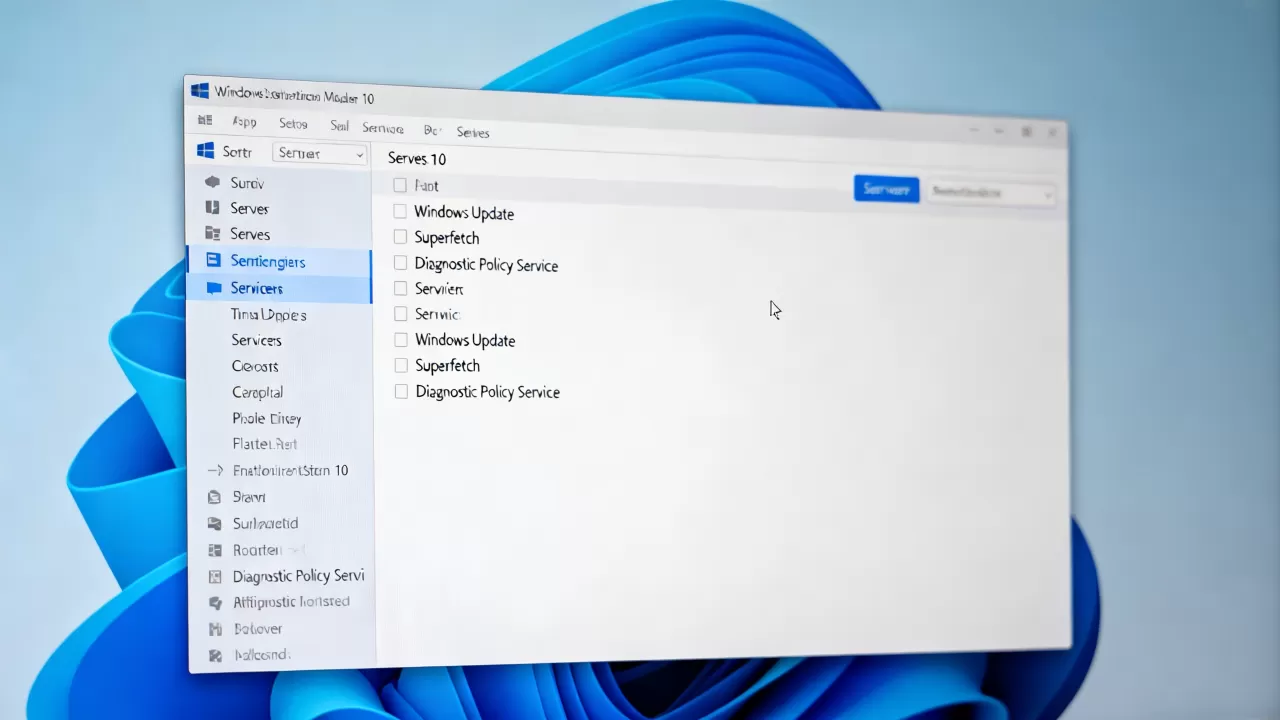
Task: Click the Serves 10 heading
Action: (x=417, y=158)
